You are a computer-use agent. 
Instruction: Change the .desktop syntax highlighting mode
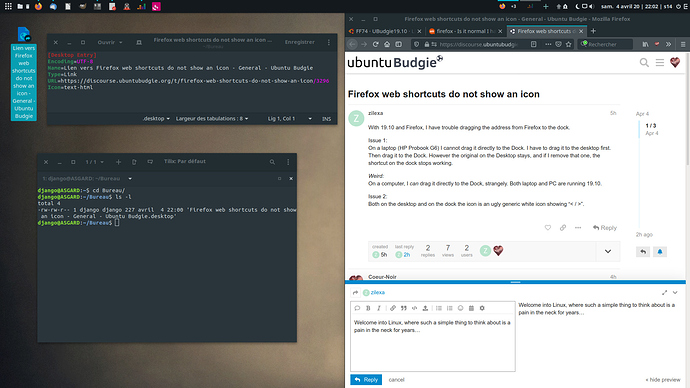point(156,119)
